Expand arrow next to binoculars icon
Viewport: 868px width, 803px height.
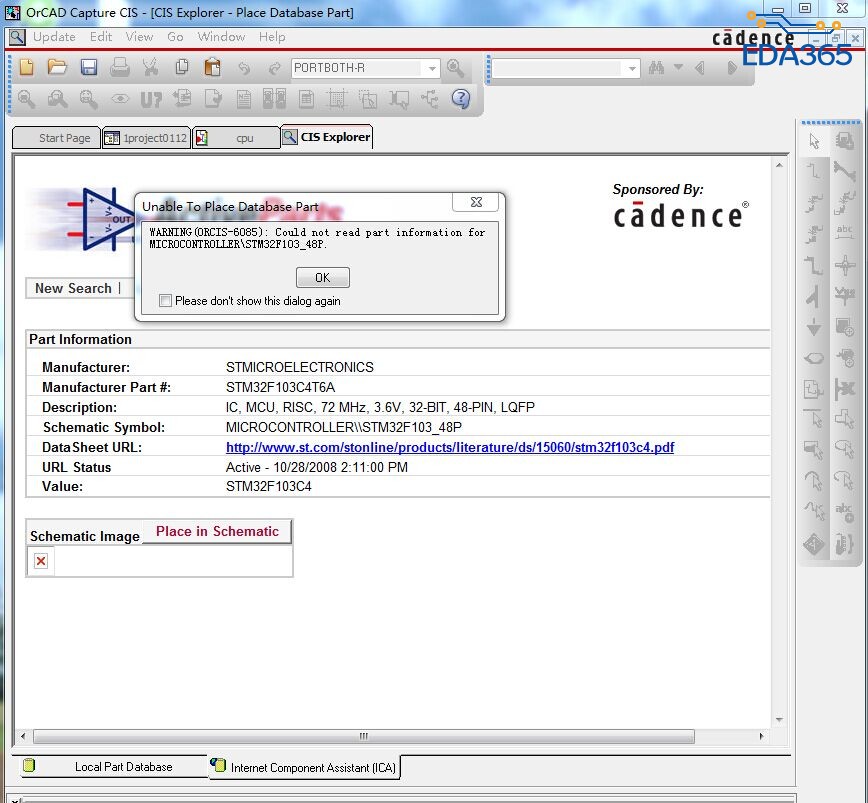point(678,68)
